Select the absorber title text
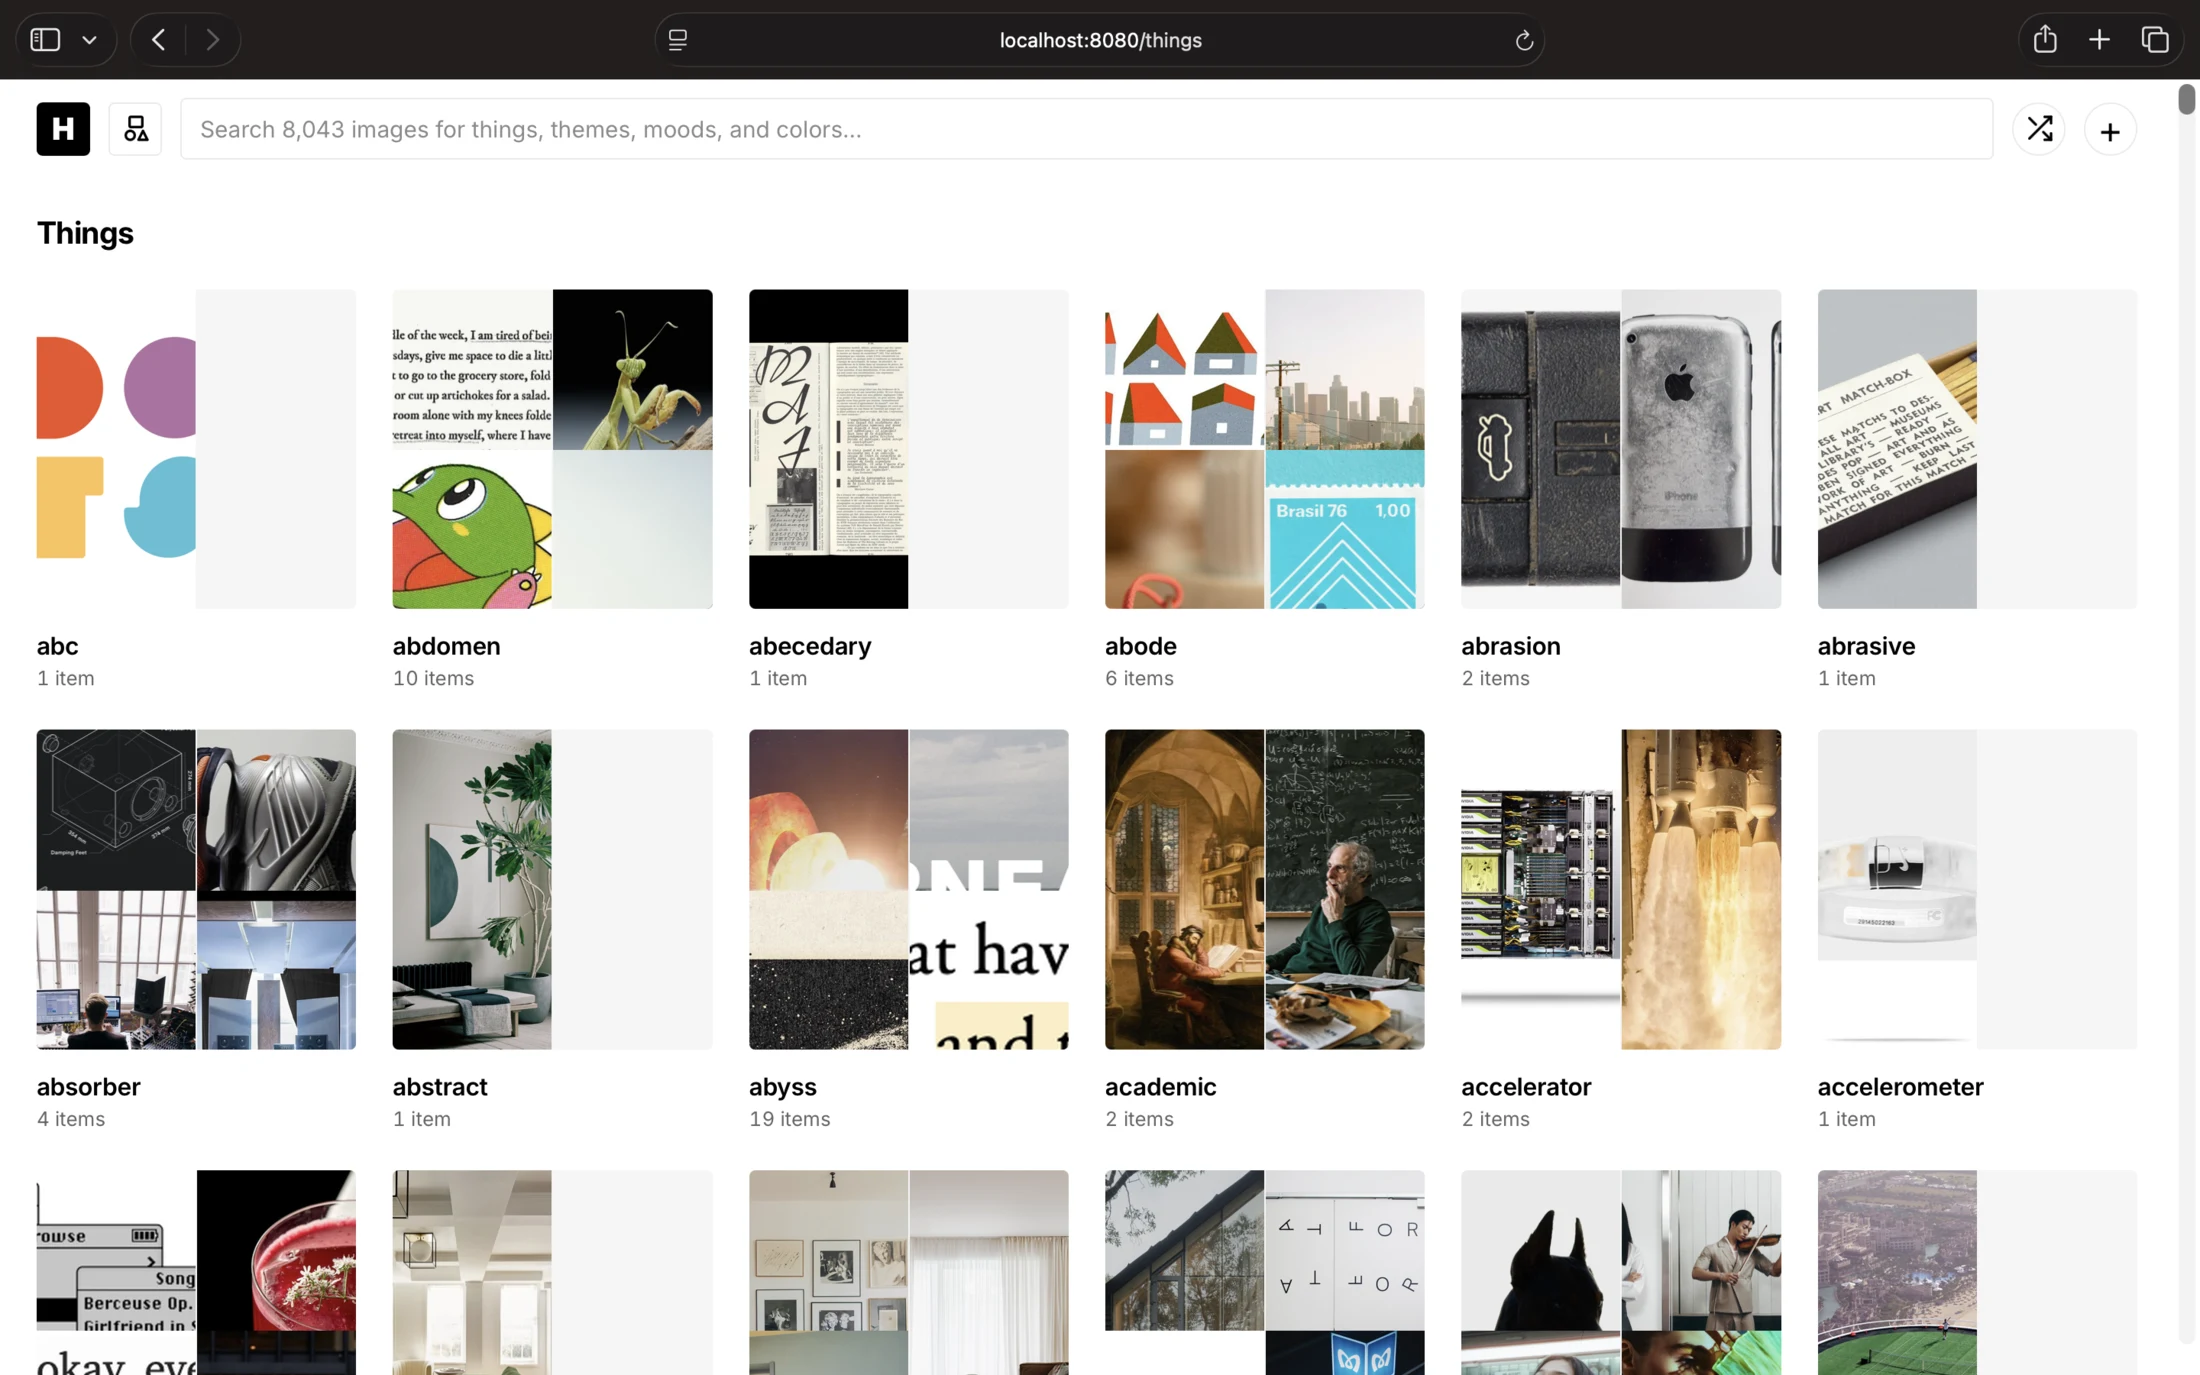 (x=88, y=1086)
